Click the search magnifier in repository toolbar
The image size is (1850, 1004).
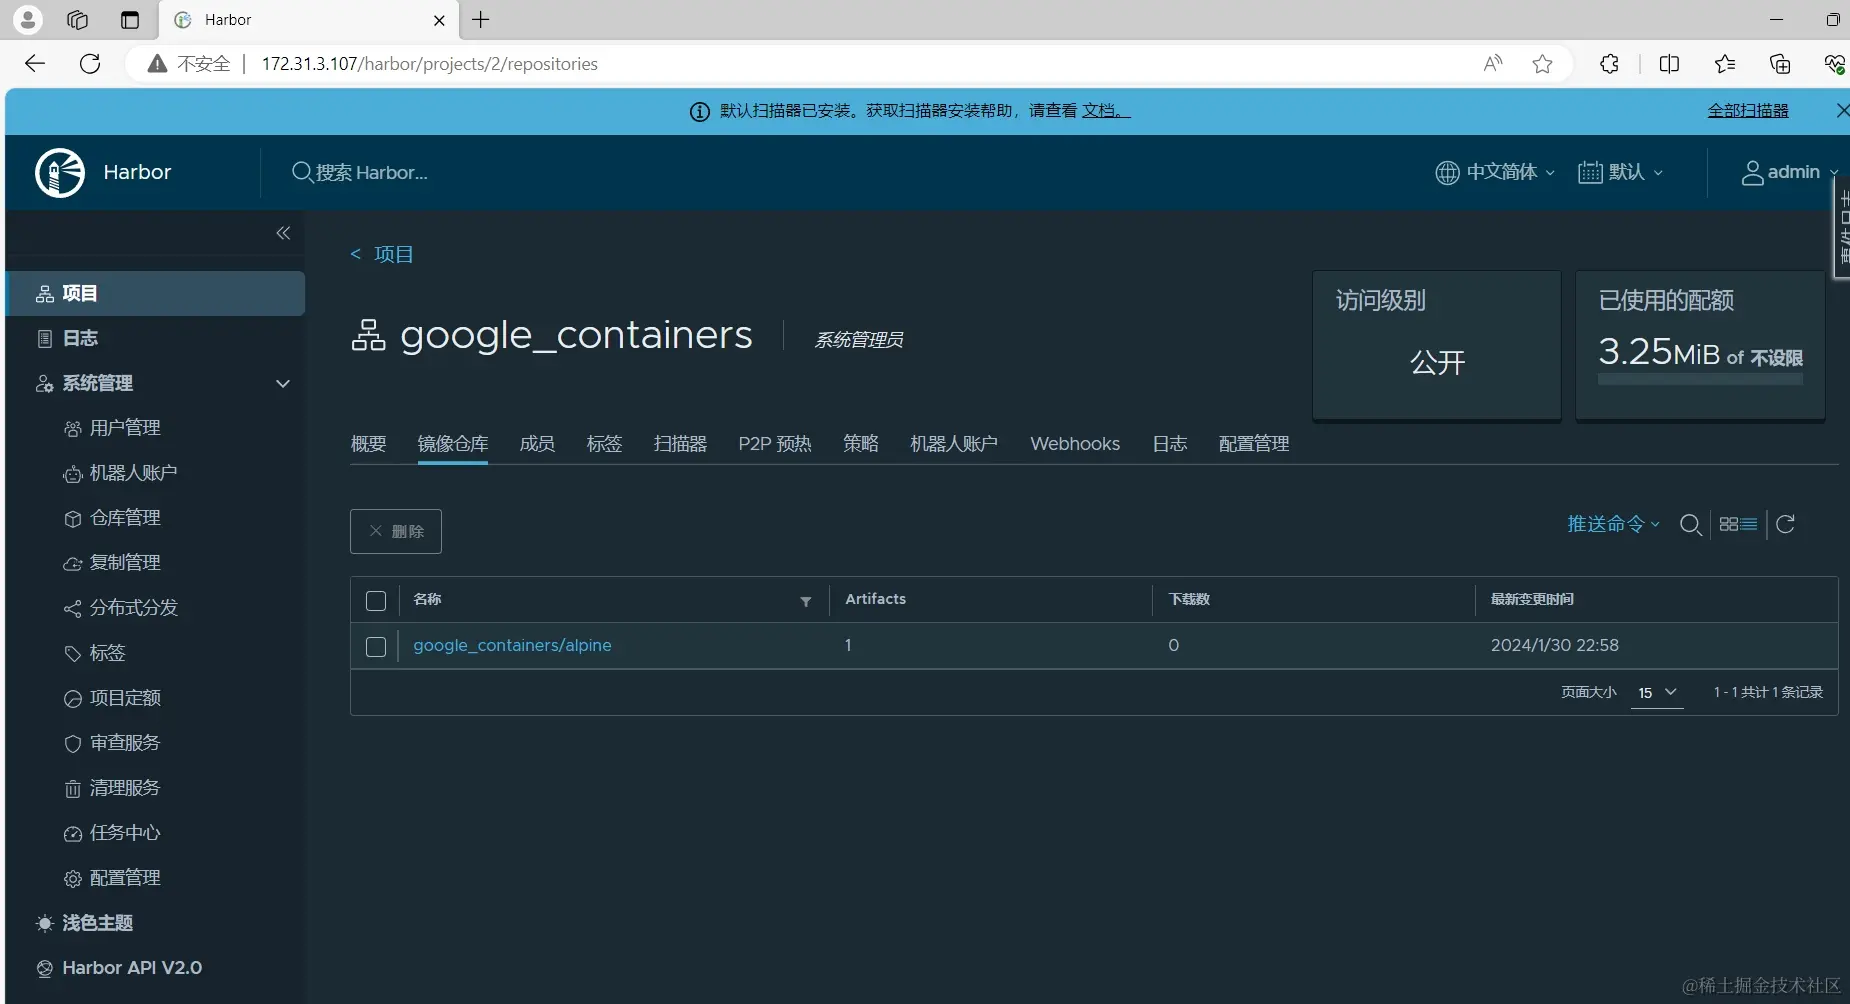tap(1691, 525)
